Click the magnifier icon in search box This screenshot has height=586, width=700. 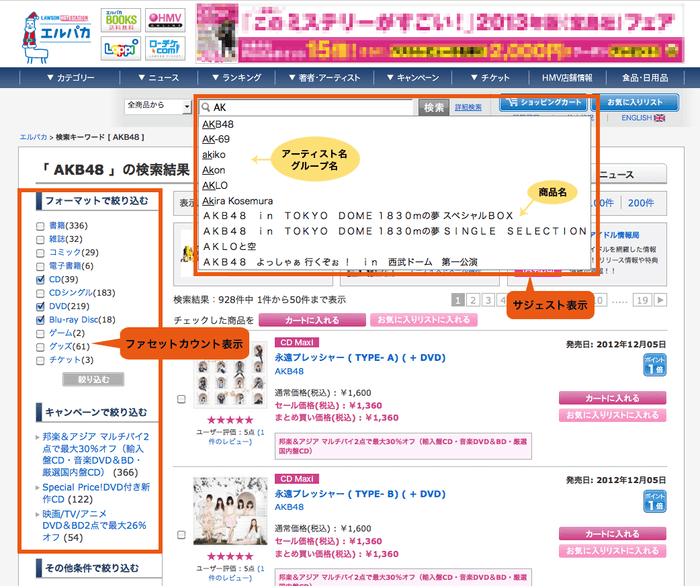[206, 107]
